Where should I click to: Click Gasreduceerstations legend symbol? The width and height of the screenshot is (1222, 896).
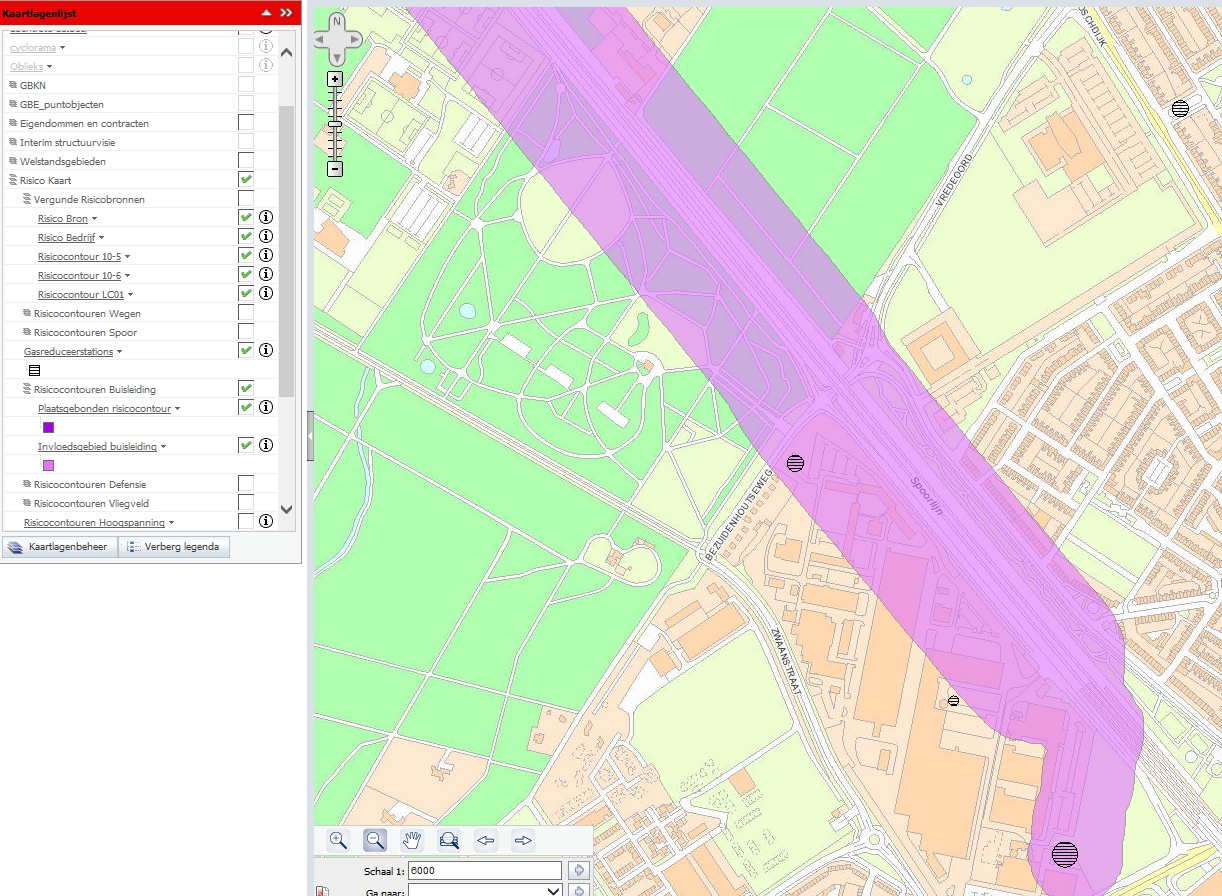34,370
